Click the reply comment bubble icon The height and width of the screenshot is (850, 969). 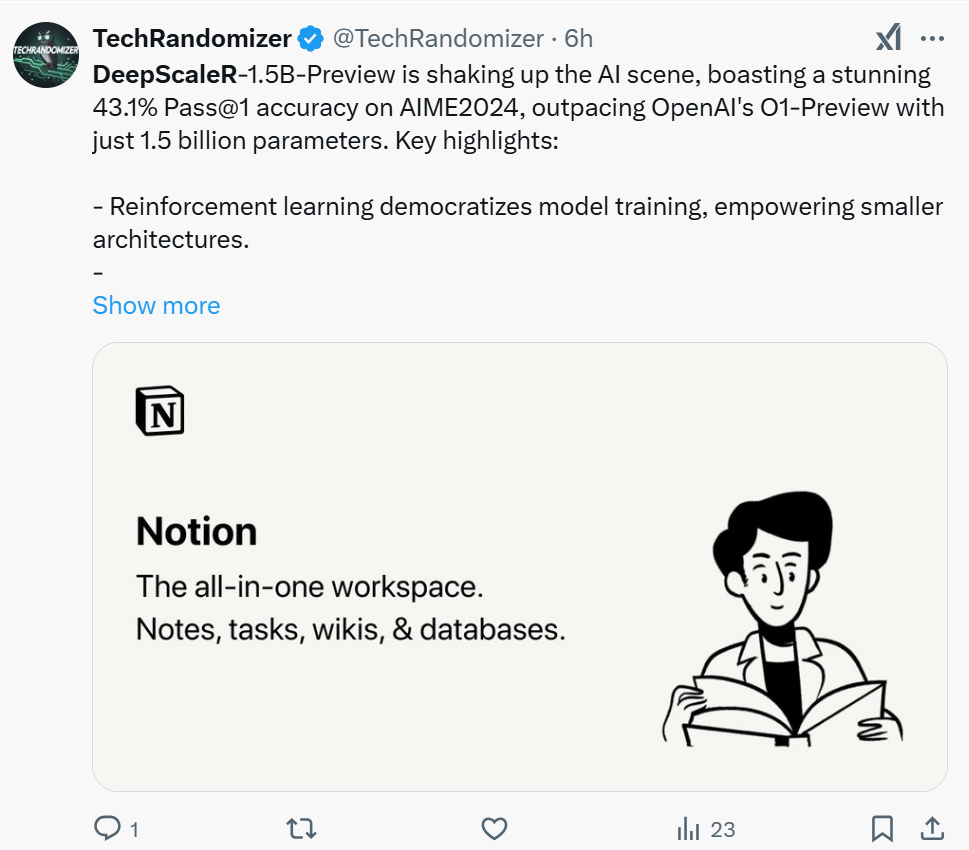point(107,828)
